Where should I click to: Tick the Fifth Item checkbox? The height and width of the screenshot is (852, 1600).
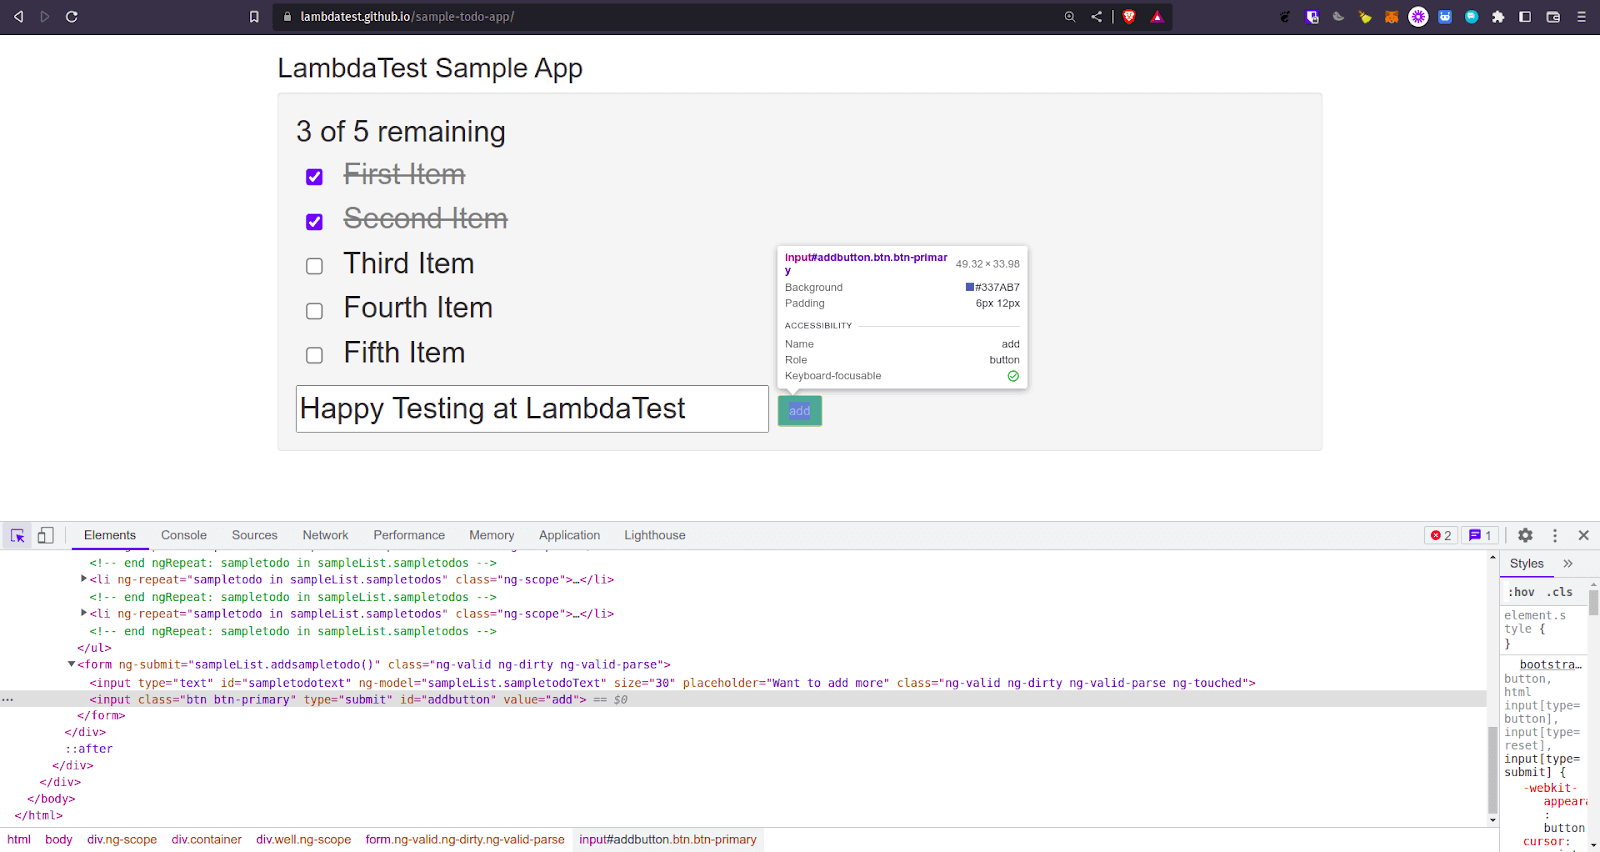click(314, 355)
